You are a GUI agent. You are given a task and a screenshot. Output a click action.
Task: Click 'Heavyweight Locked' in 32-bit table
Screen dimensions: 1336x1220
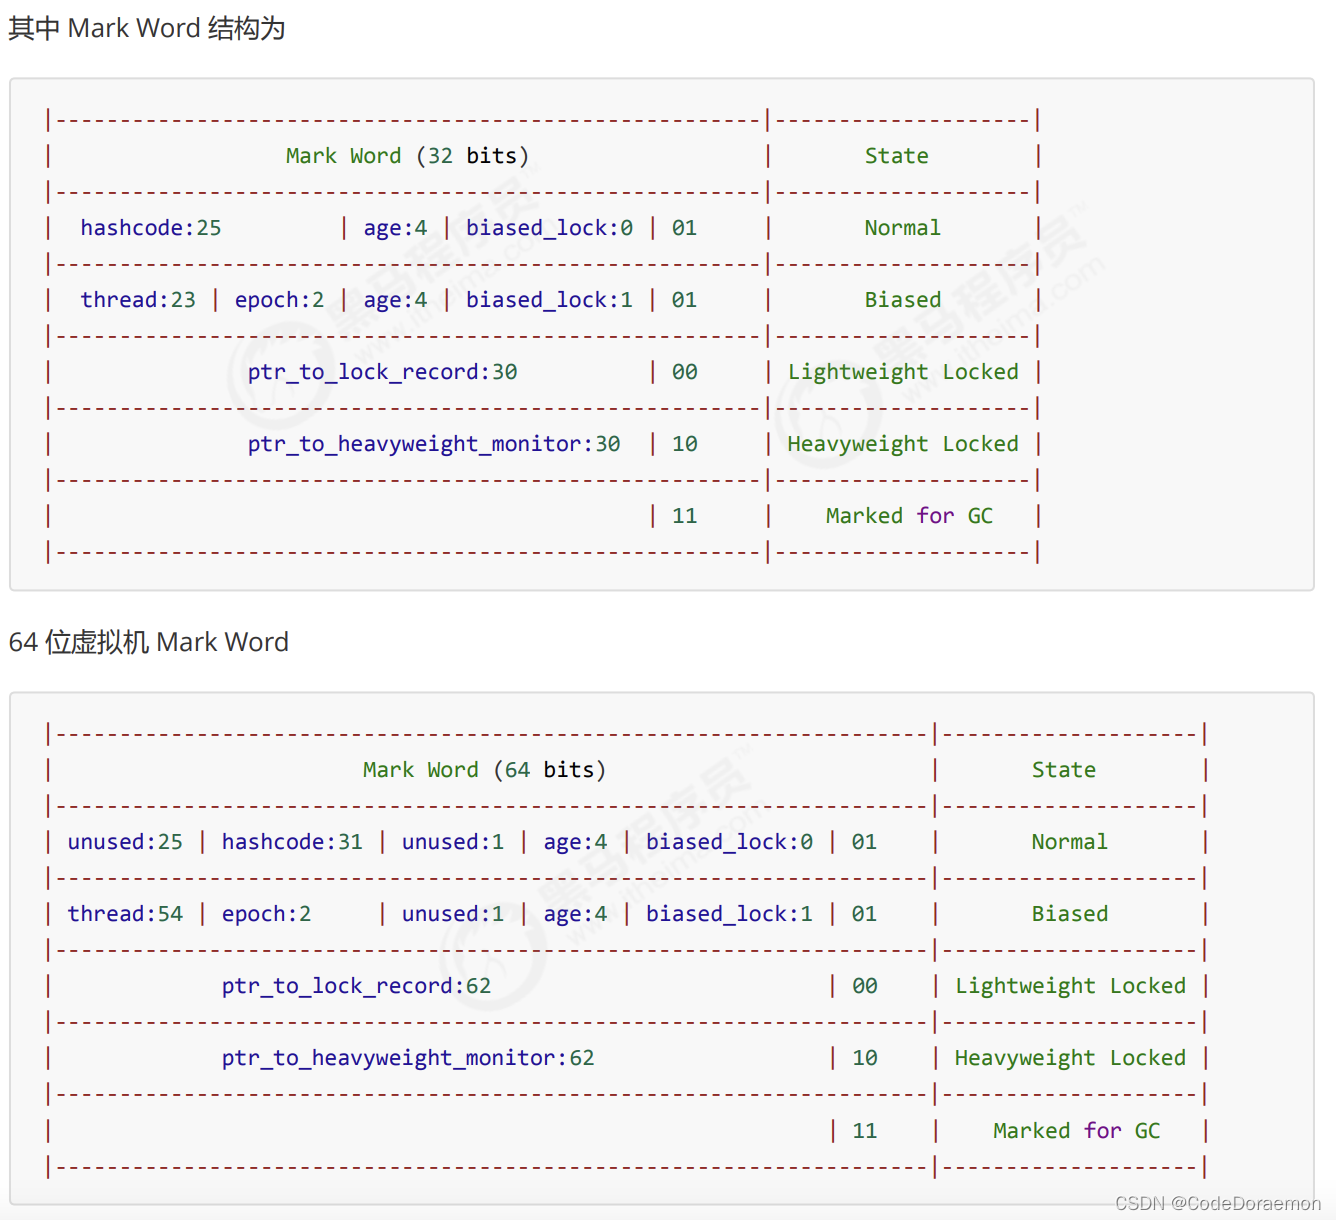pyautogui.click(x=903, y=444)
